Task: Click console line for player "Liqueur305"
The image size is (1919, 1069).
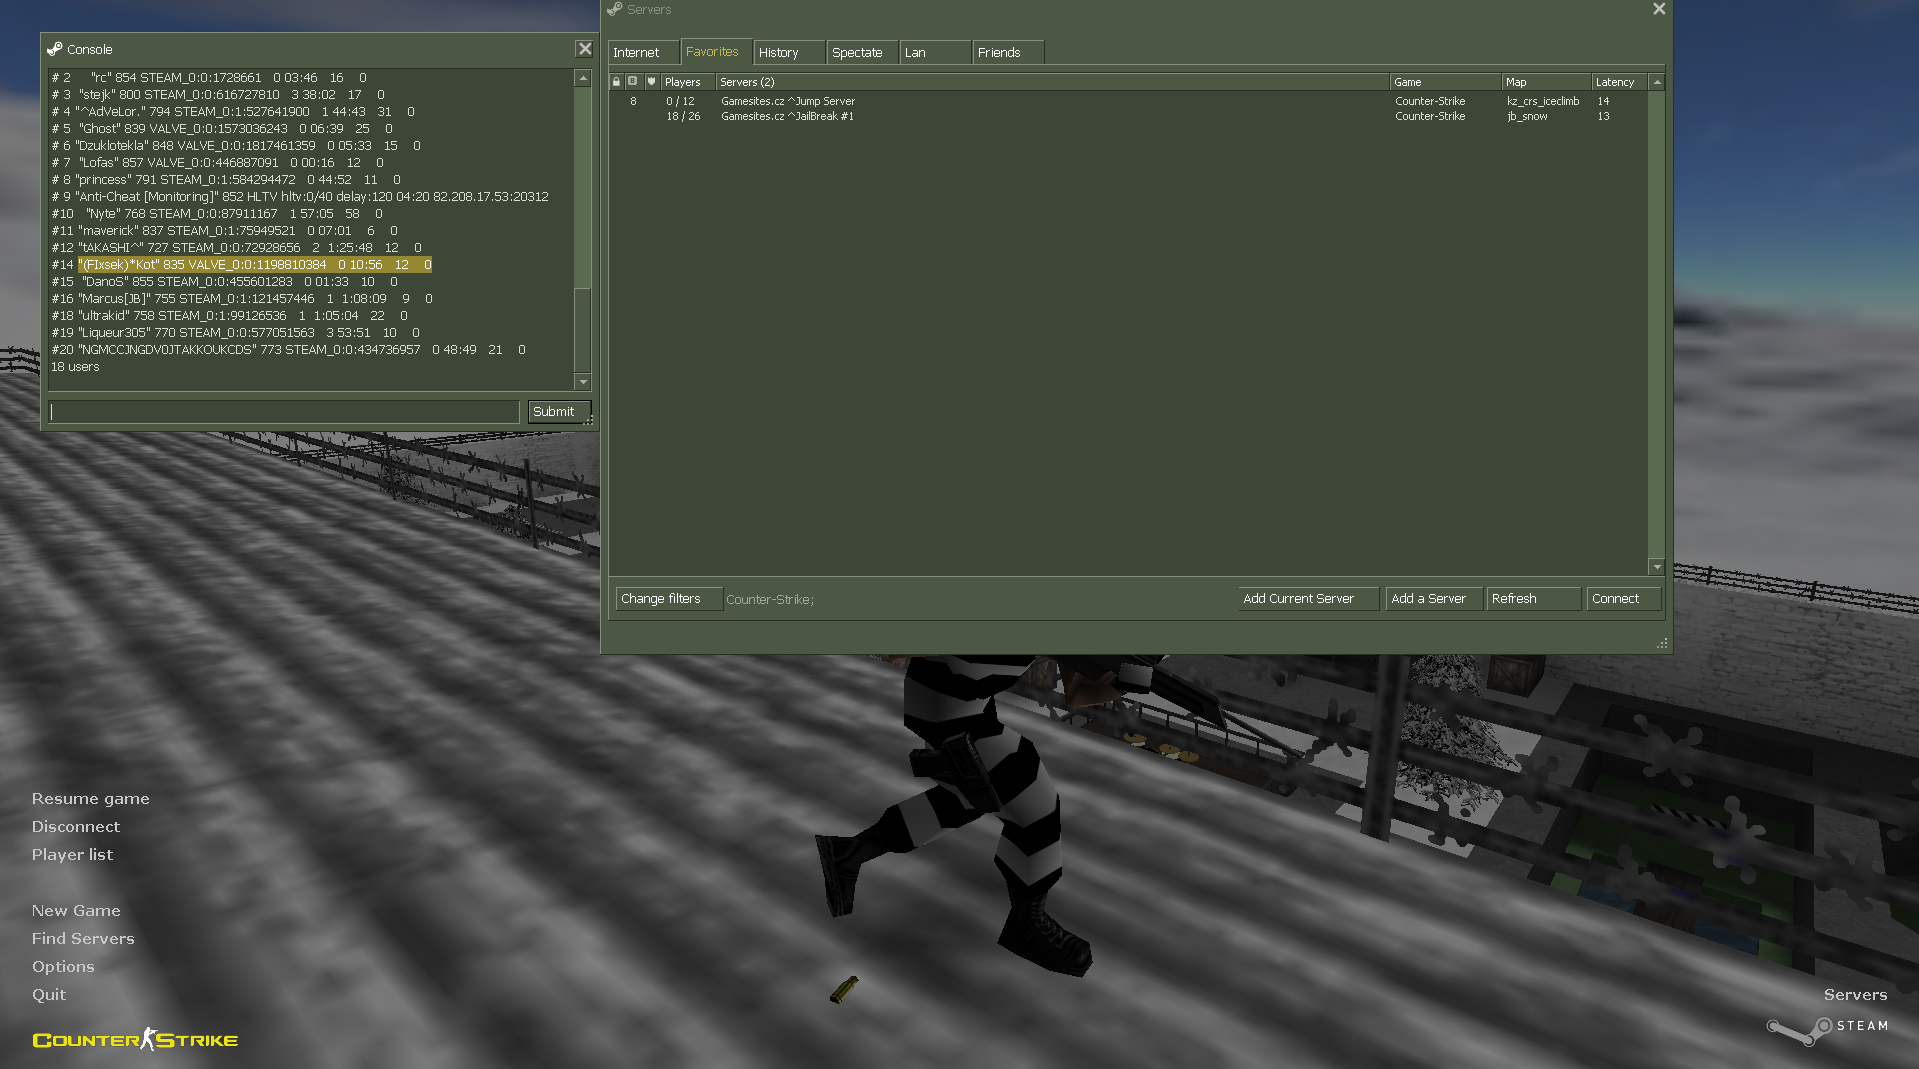Action: [236, 333]
